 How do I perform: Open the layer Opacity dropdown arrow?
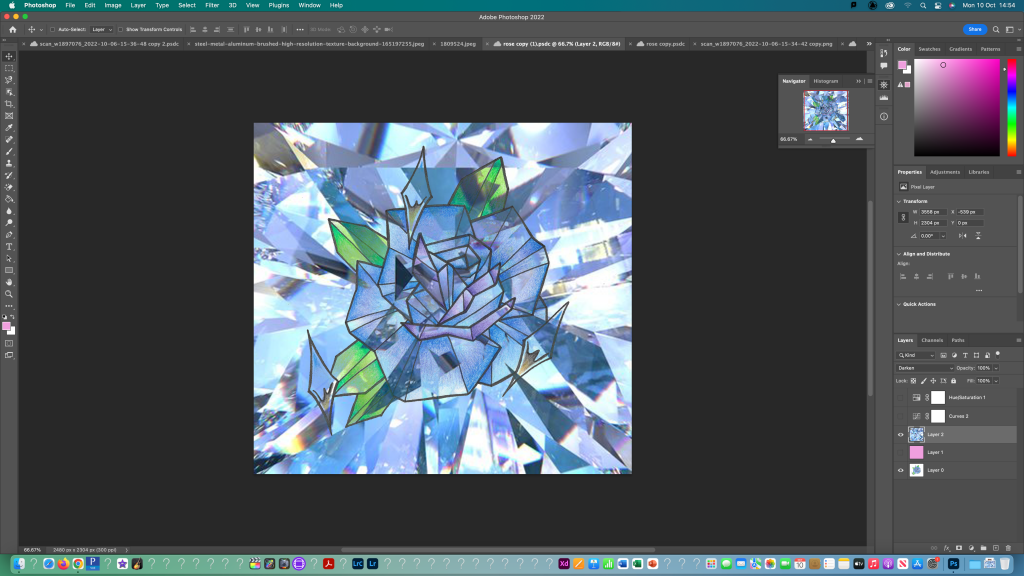[x=996, y=368]
